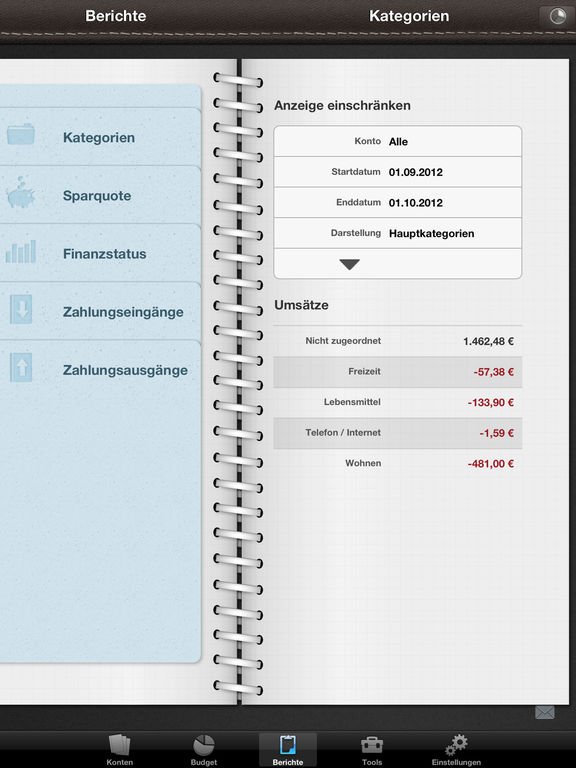Expand more filter options with triangle arrow

tap(350, 264)
